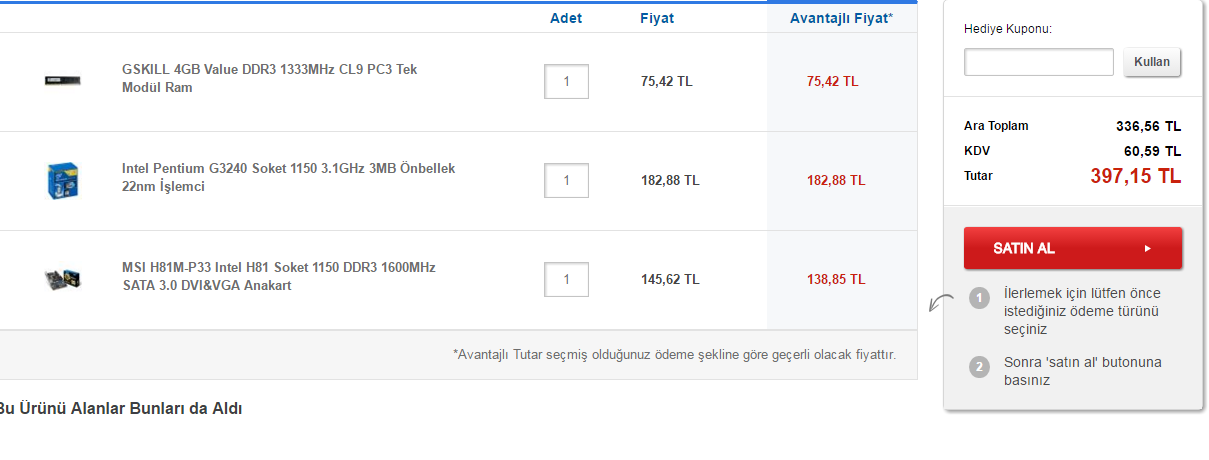Click the curved arrow icon beside the steps
This screenshot has width=1209, height=460.
pos(940,302)
